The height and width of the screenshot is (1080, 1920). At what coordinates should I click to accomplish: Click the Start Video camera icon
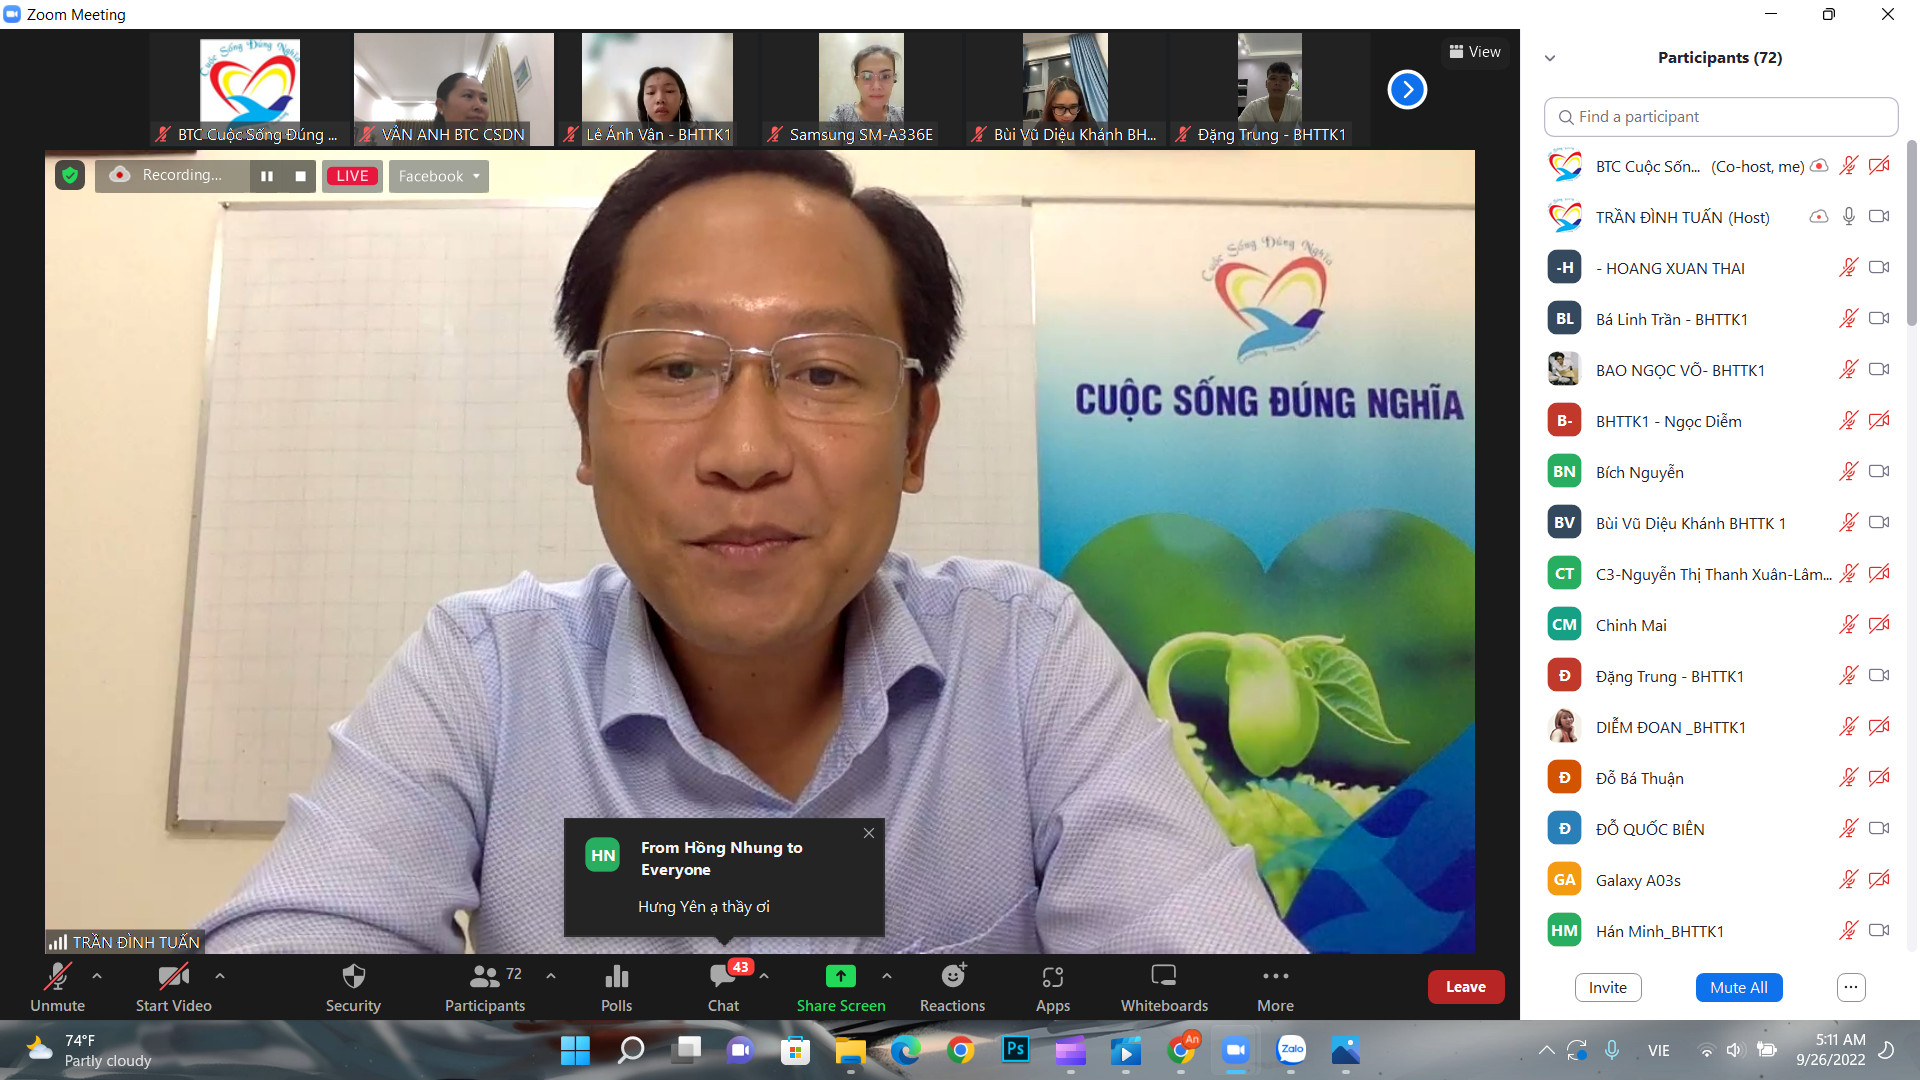174,976
